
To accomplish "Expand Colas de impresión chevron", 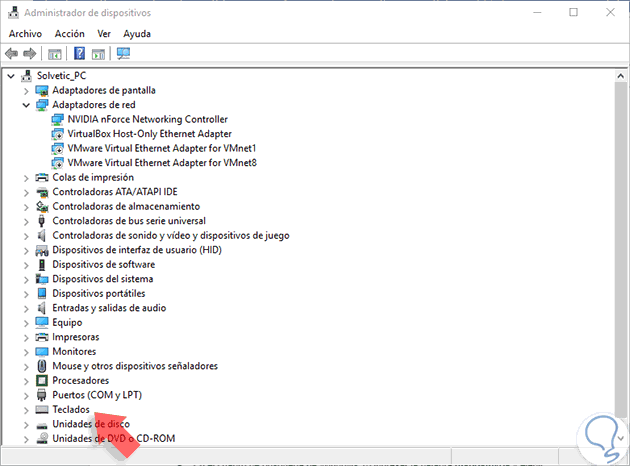I will pos(26,178).
